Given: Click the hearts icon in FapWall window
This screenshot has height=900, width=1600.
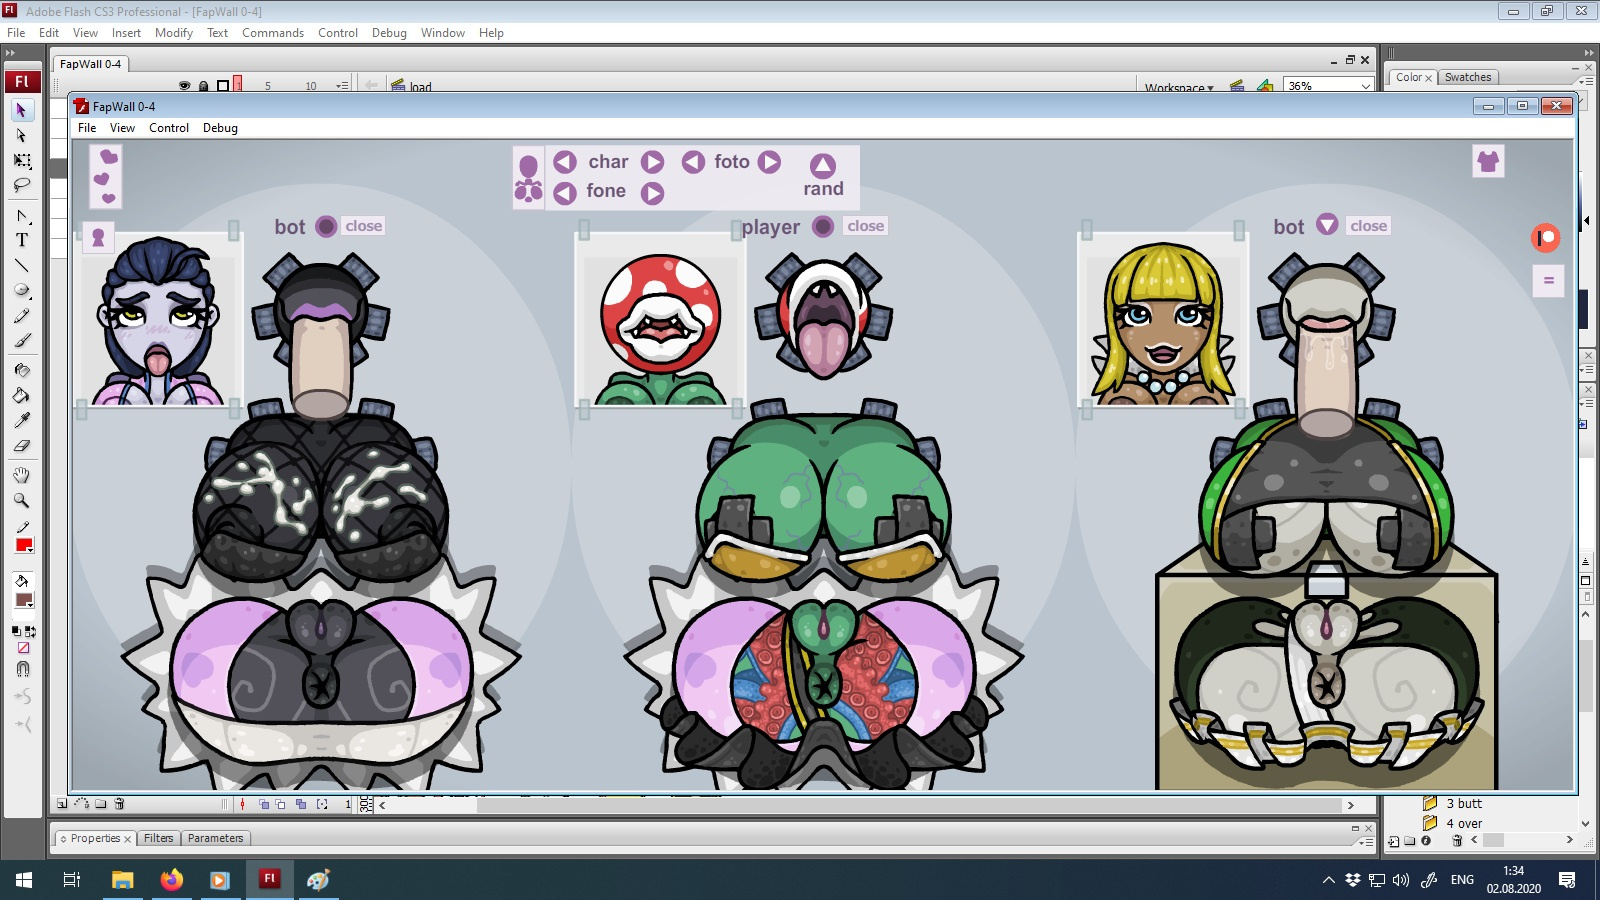Looking at the screenshot, I should click(106, 177).
